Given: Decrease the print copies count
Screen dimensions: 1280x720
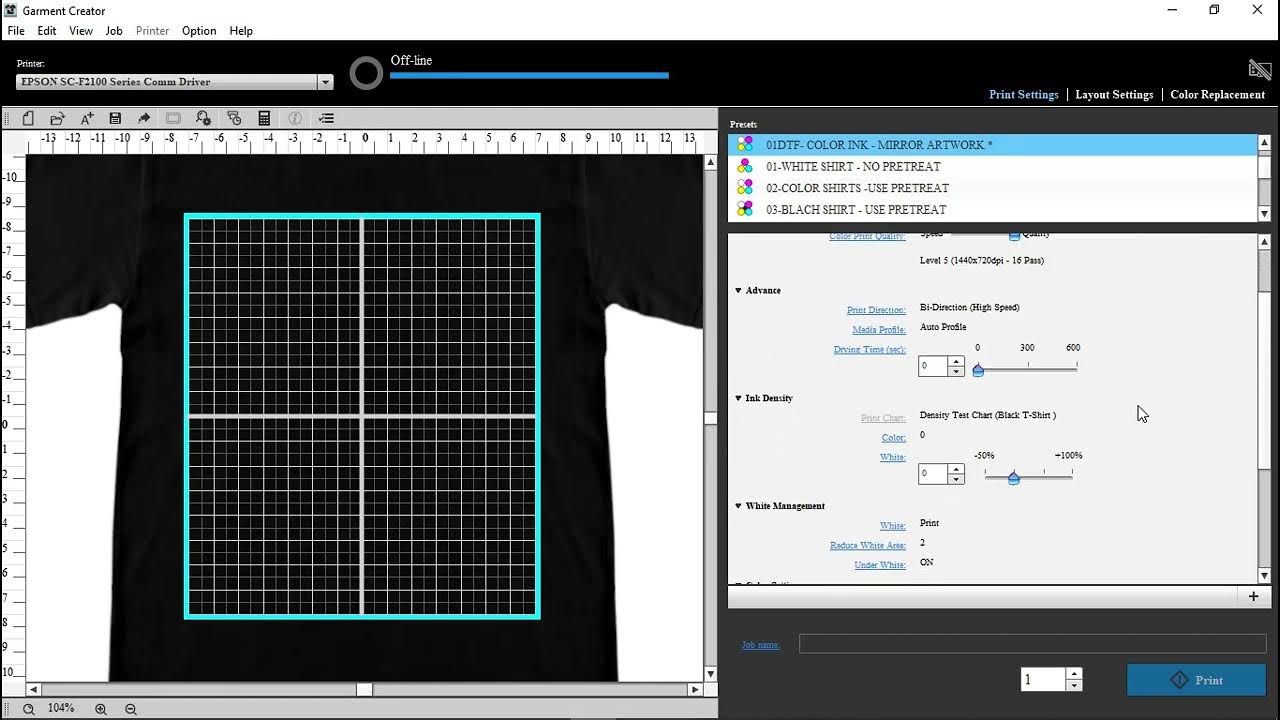Looking at the screenshot, I should 1074,686.
